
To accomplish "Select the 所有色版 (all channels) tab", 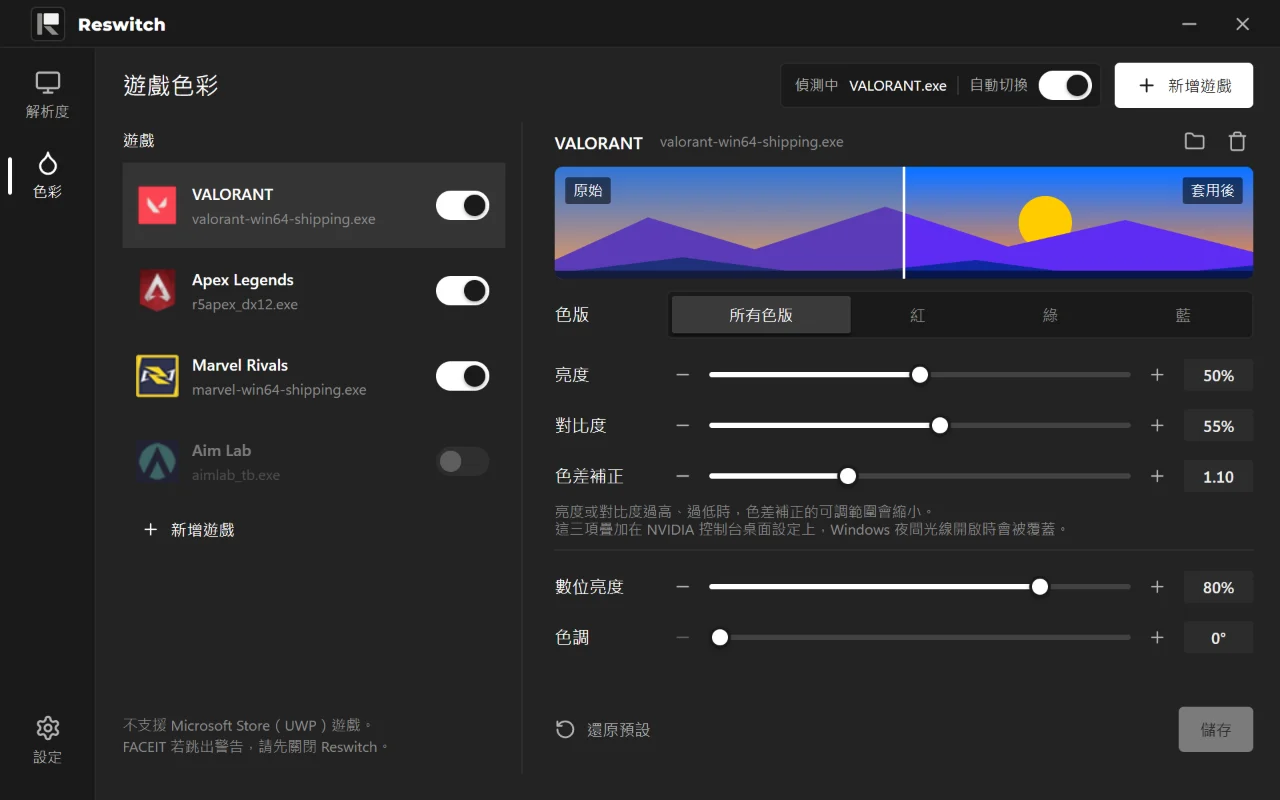I will click(761, 315).
